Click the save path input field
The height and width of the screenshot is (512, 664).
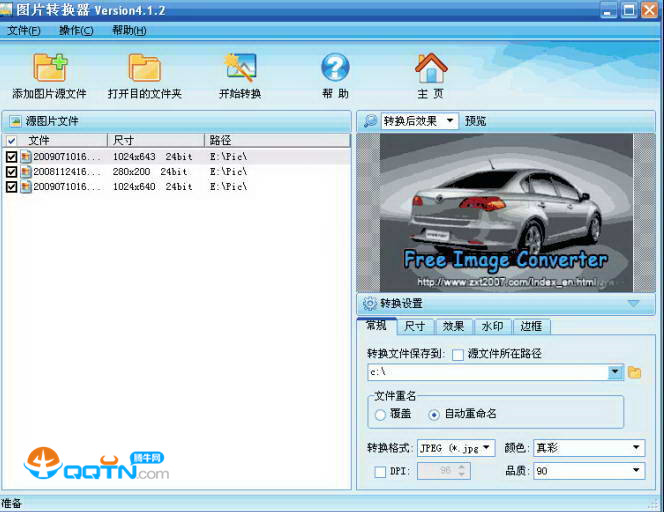pyautogui.click(x=488, y=373)
